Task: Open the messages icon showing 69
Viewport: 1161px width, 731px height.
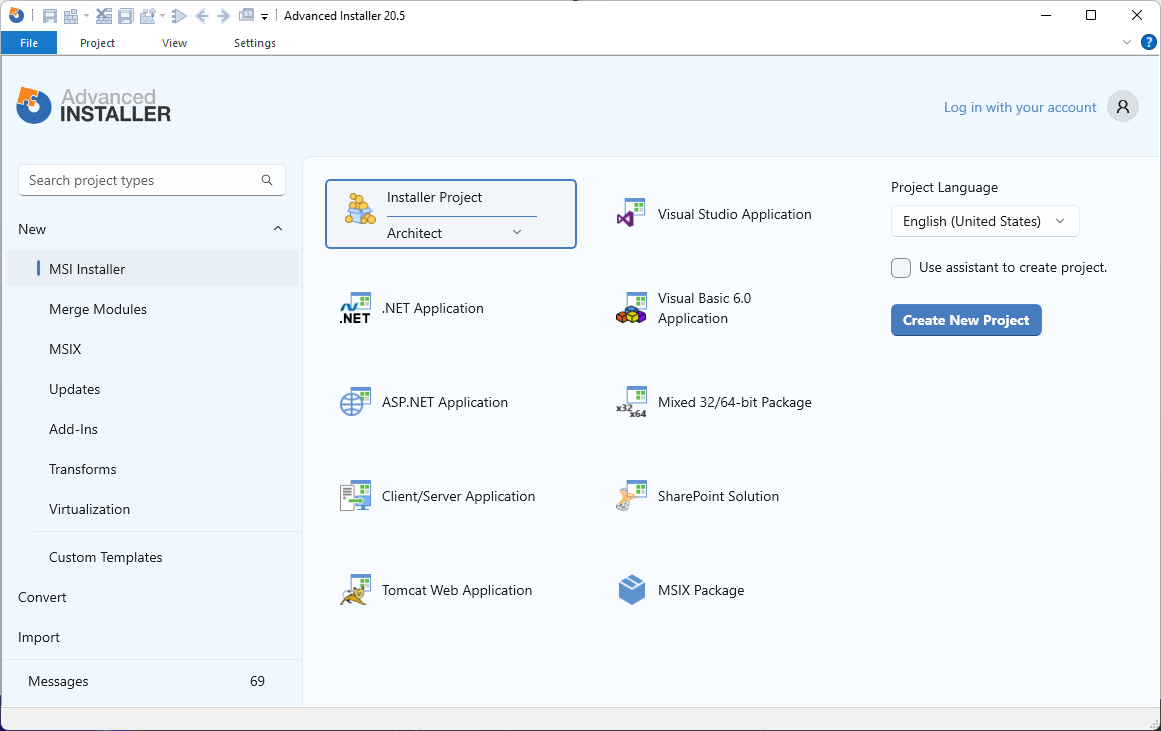Action: [247, 16]
